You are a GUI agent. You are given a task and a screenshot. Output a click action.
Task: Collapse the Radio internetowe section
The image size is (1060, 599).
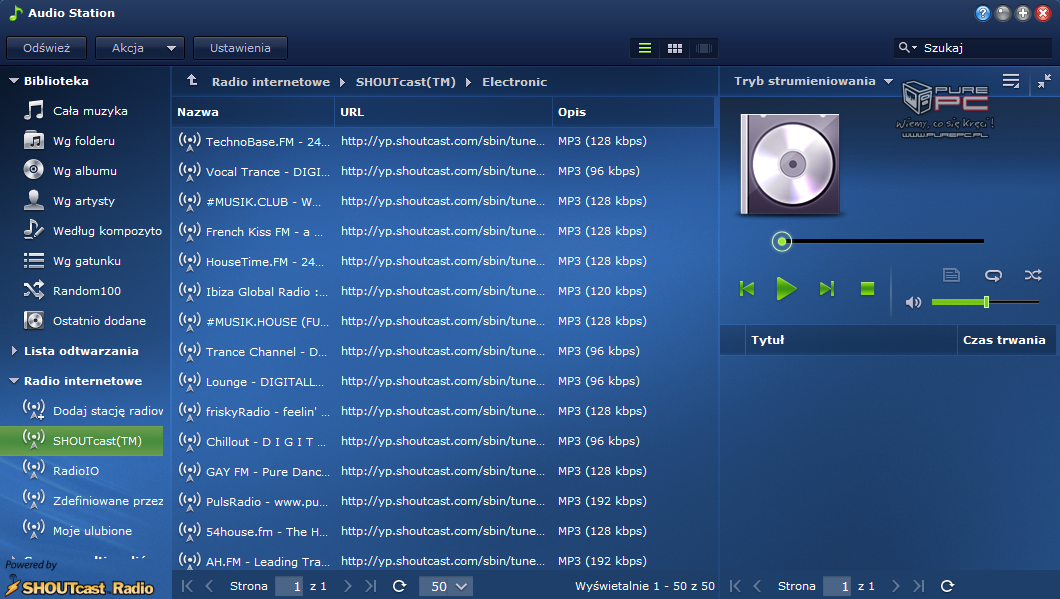tap(14, 381)
